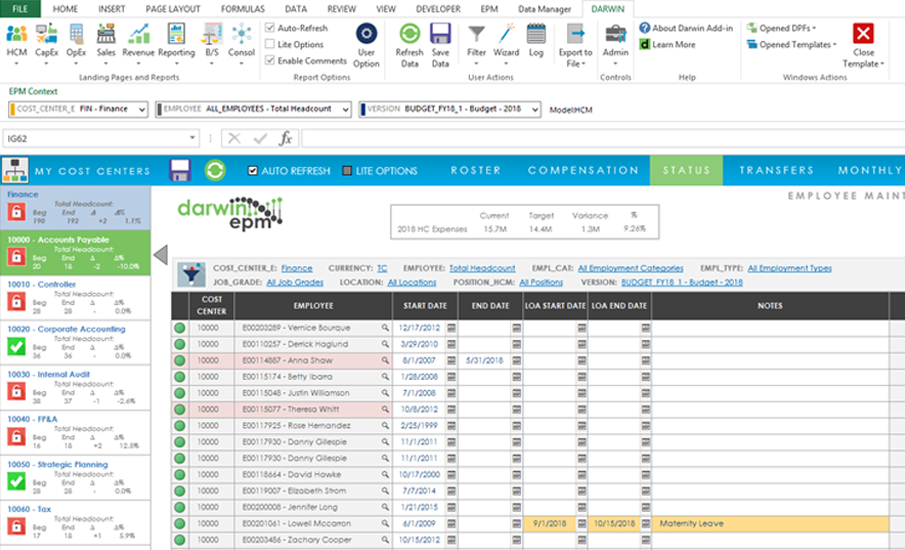Open the Learn More help link
Image resolution: width=905 pixels, height=550 pixels.
pyautogui.click(x=667, y=44)
